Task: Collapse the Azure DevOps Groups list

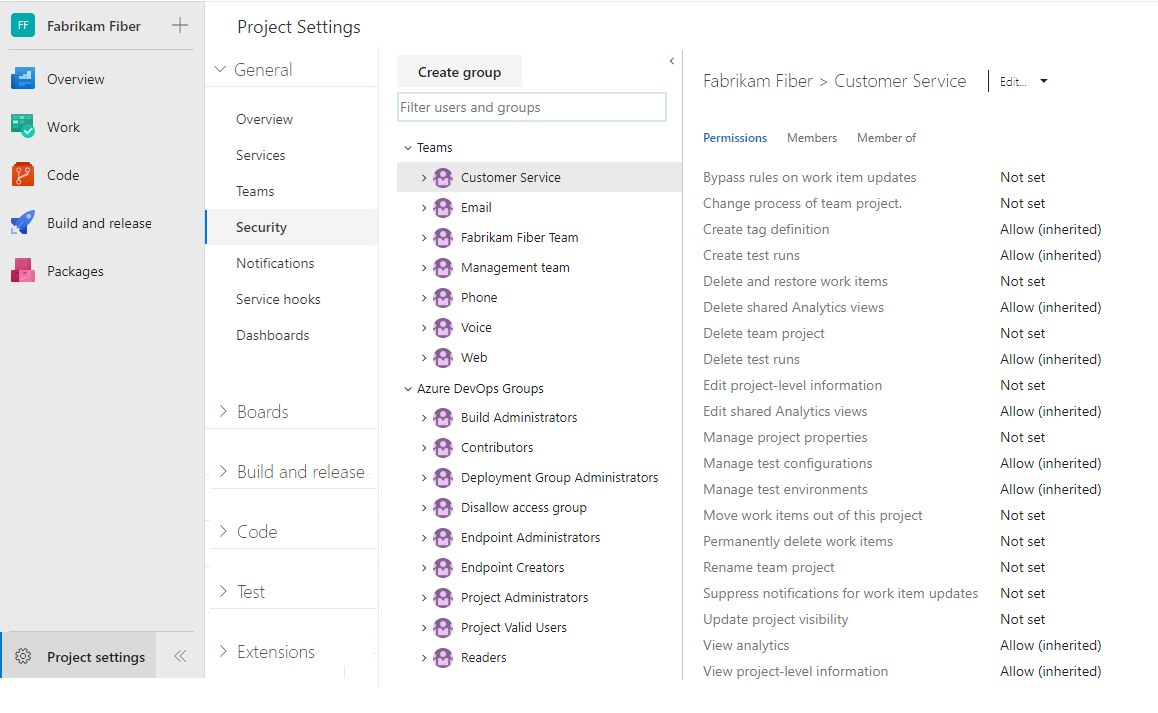Action: coord(408,389)
